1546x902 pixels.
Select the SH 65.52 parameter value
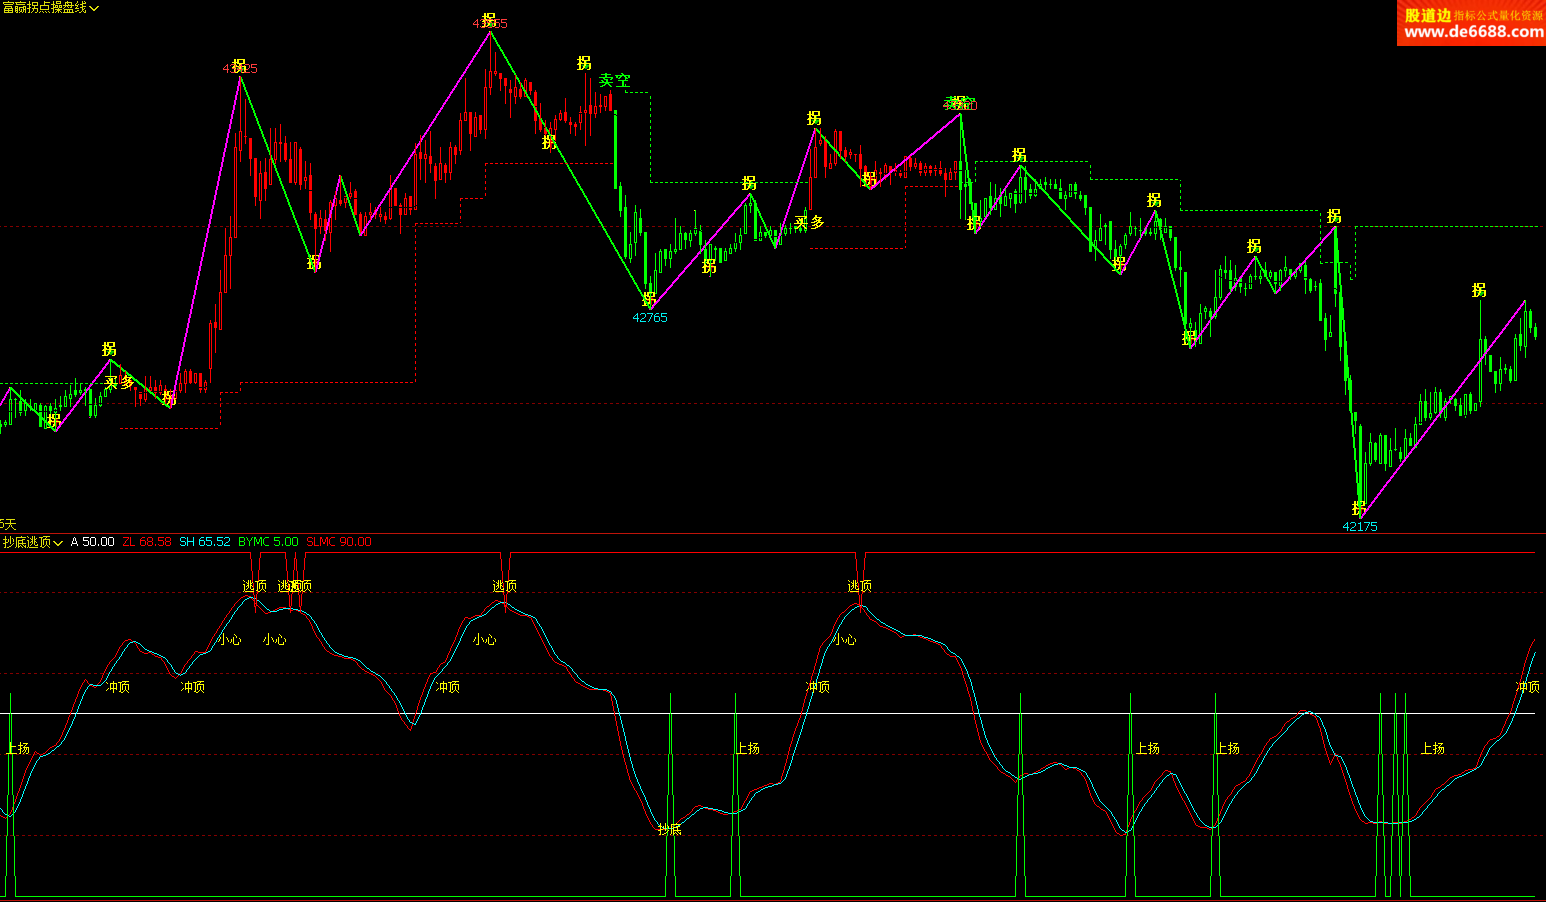pos(204,542)
